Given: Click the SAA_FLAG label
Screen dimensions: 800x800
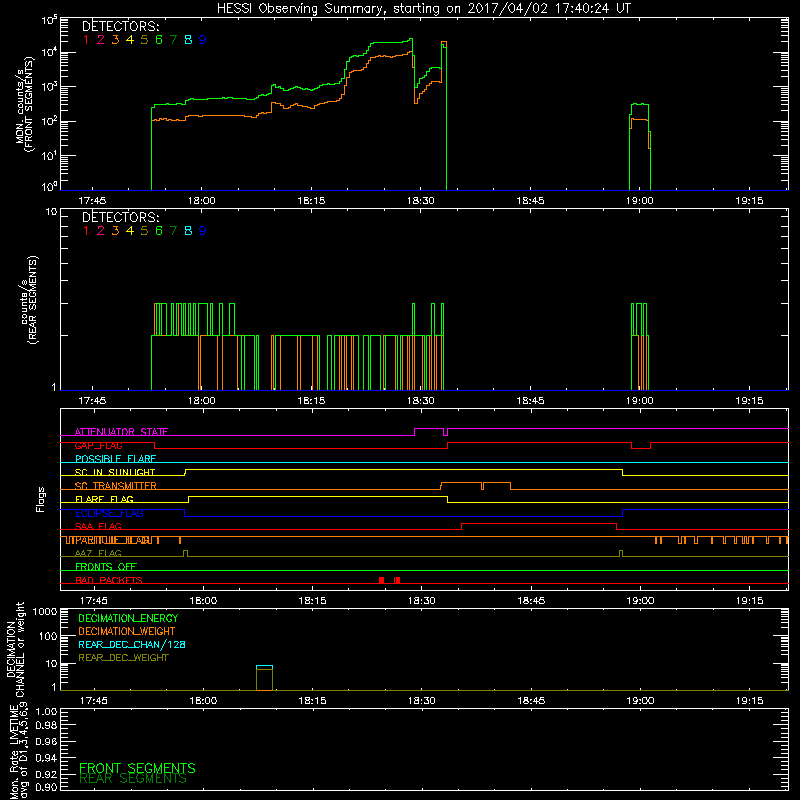Looking at the screenshot, I should tap(98, 526).
